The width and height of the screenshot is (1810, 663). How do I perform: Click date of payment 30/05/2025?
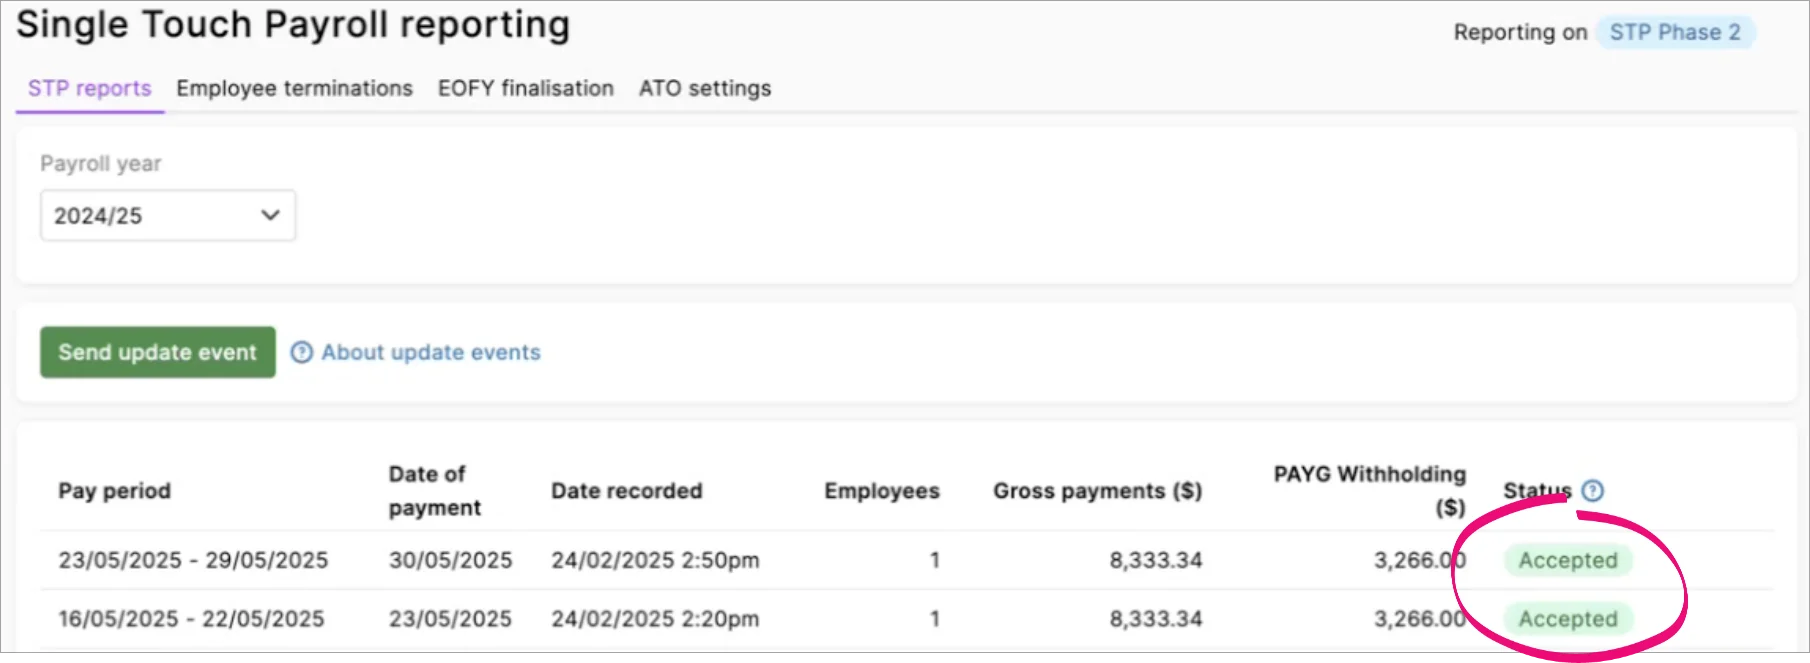click(x=450, y=560)
